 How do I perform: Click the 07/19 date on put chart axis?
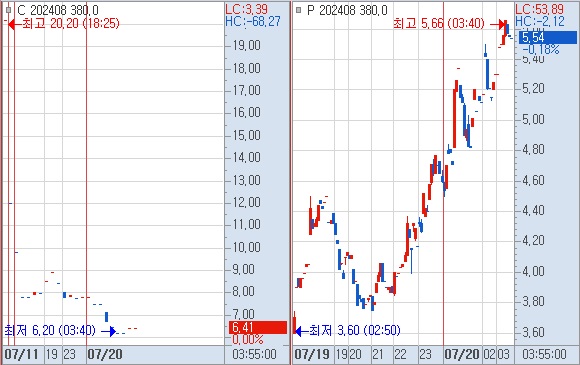311,354
